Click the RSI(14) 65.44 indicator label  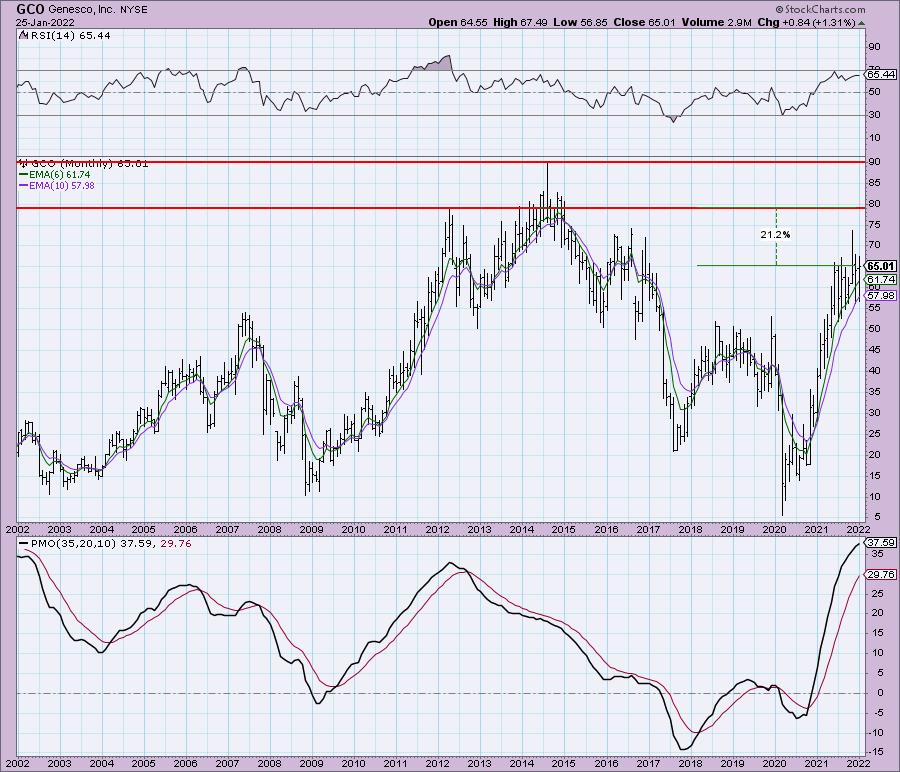pos(69,35)
